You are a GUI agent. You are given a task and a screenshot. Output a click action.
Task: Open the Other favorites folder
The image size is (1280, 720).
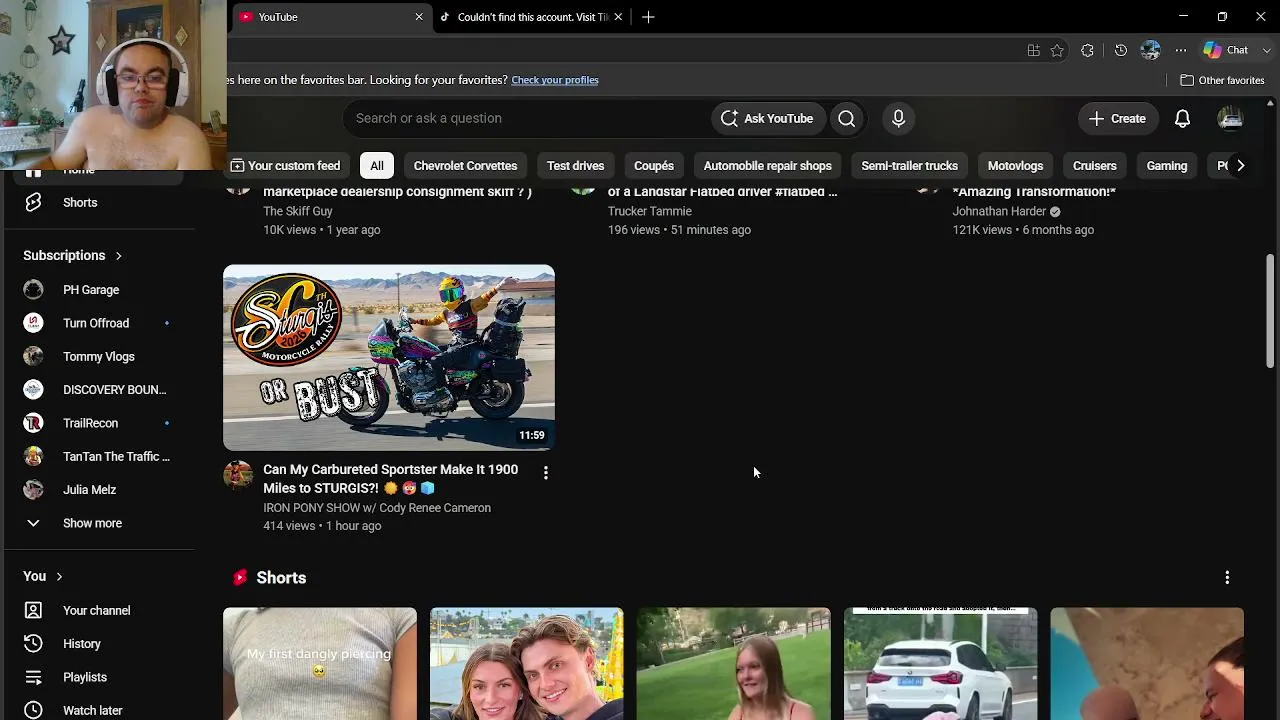[1222, 80]
